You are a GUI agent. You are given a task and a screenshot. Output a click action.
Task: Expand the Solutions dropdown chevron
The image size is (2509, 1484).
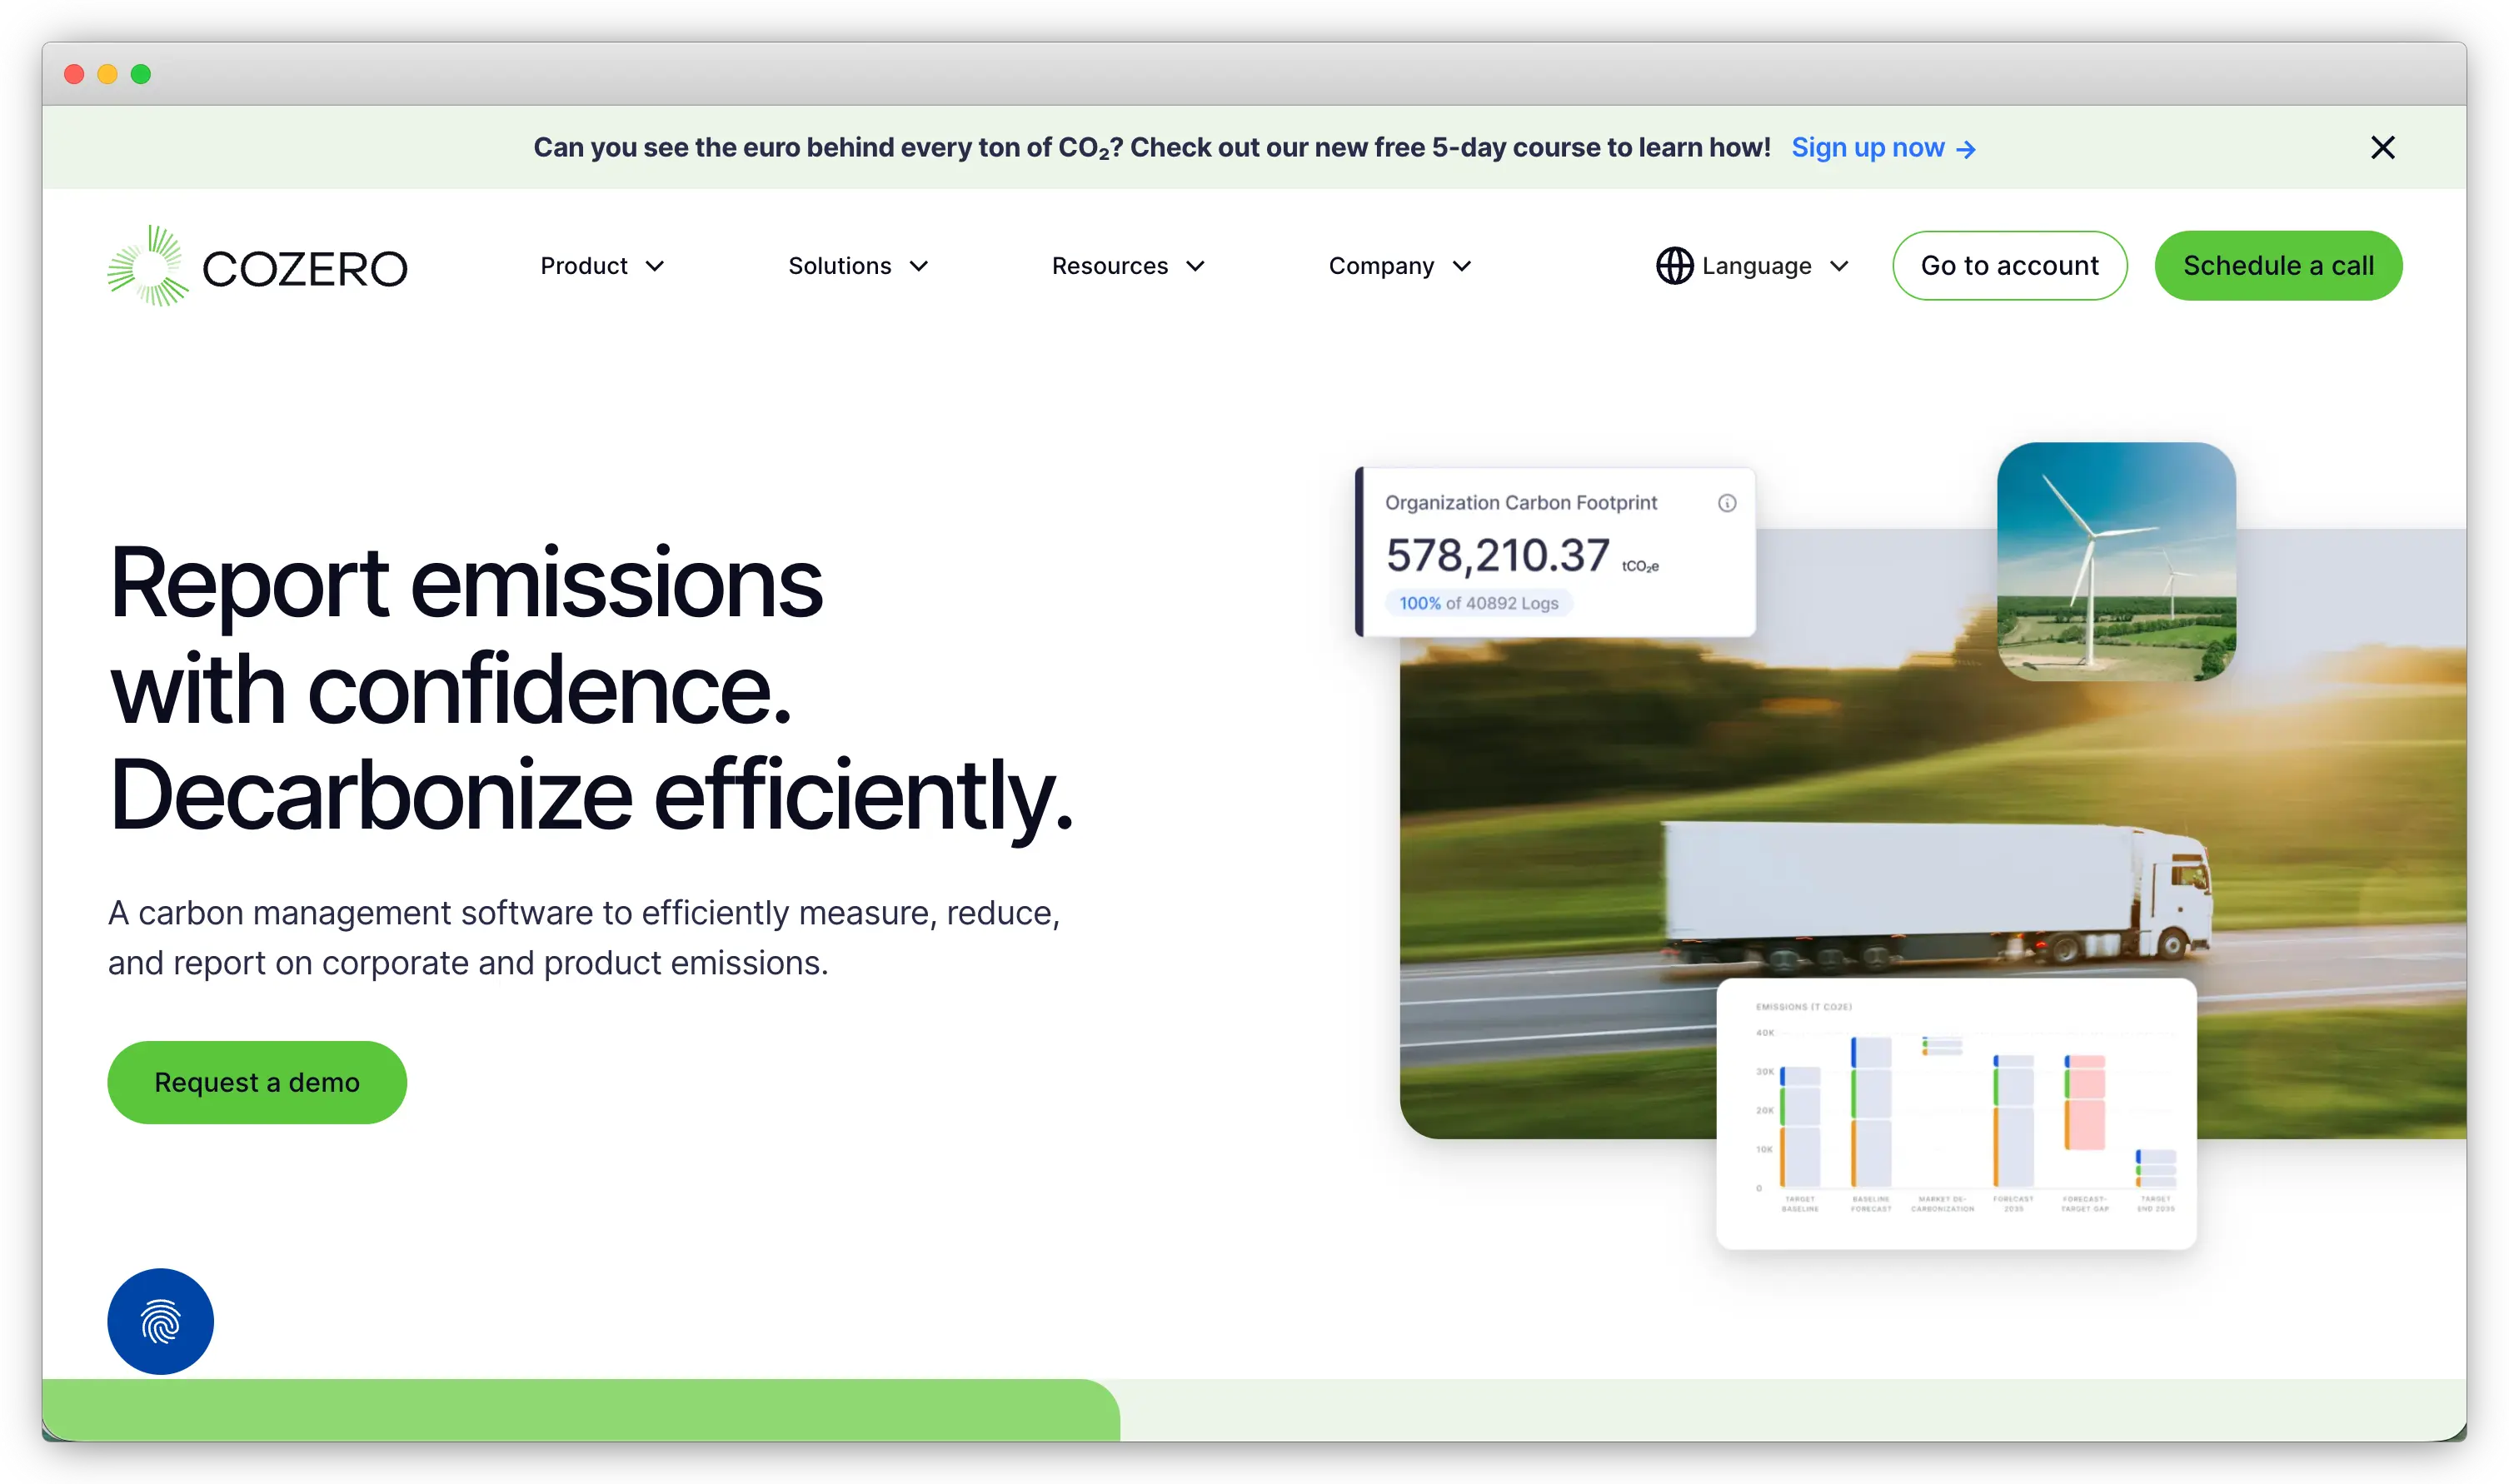click(919, 266)
